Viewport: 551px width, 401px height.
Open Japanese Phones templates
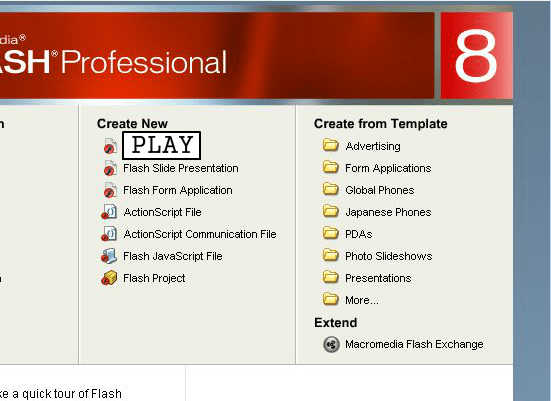[x=388, y=212]
